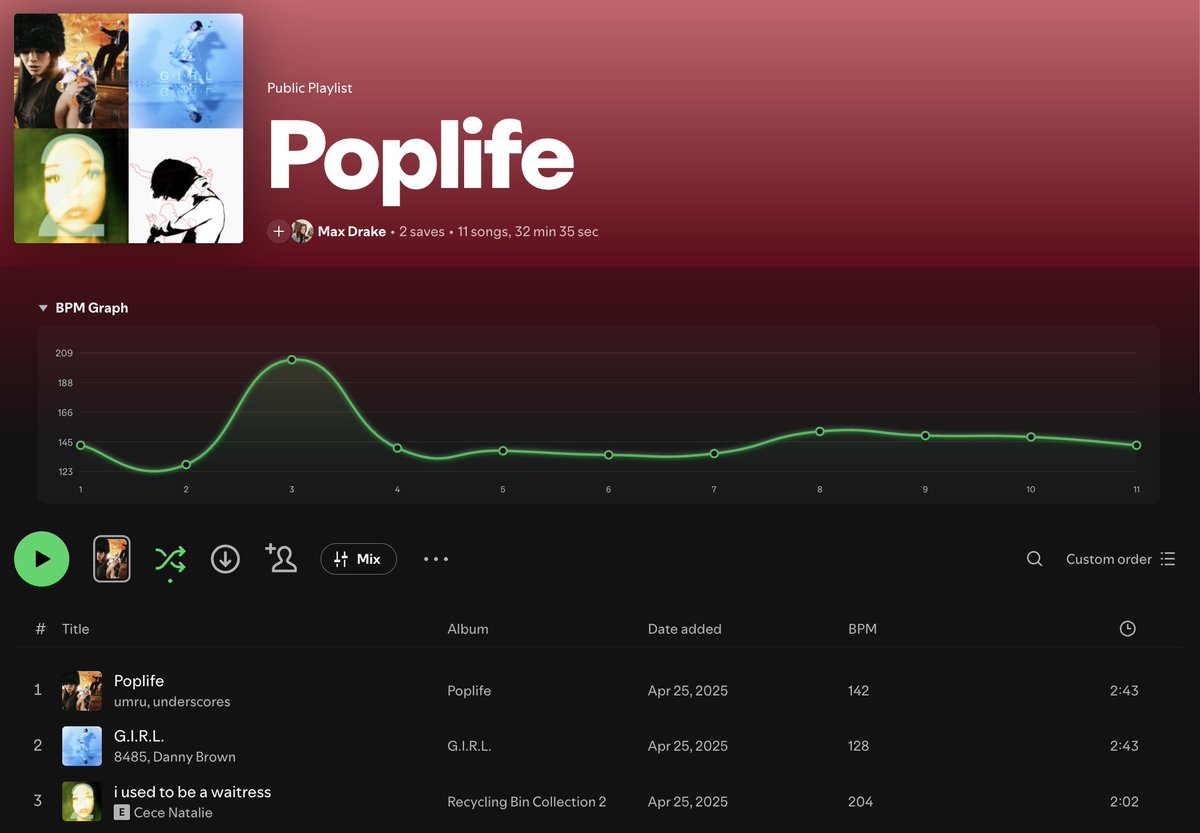Viewport: 1200px width, 833px height.
Task: Click graph point for track 6
Action: [608, 455]
